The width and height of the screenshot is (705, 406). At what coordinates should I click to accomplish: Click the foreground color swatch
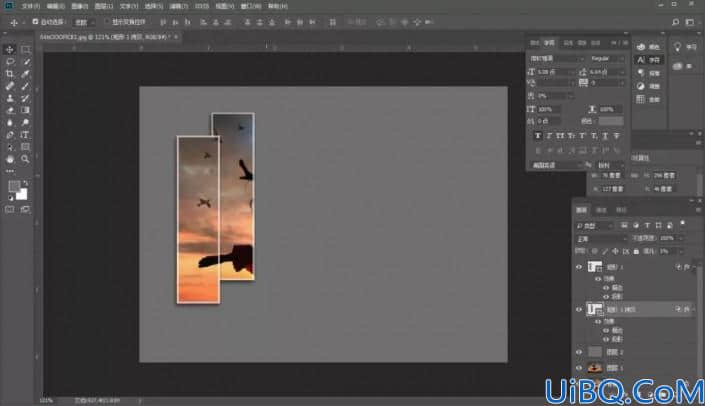pos(14,186)
